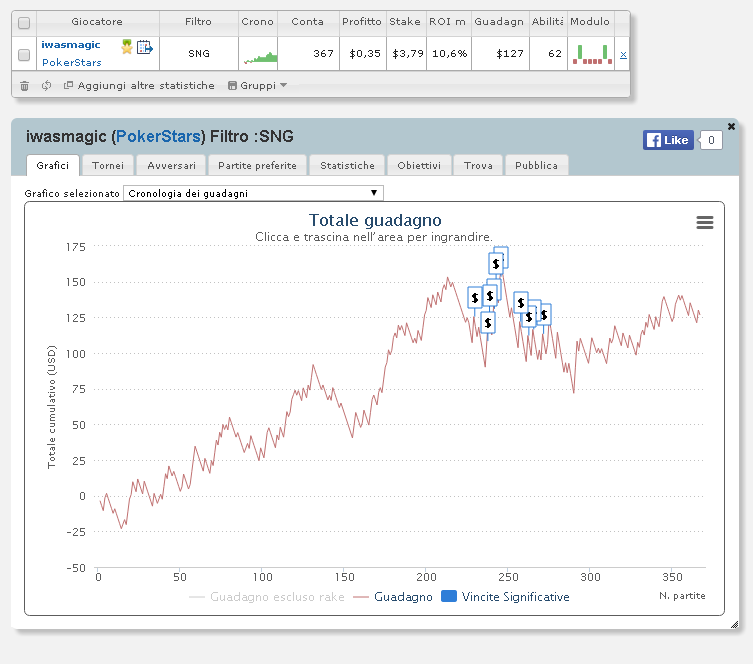The image size is (753, 664).
Task: Sort by the Filtro column header
Action: pos(198,22)
